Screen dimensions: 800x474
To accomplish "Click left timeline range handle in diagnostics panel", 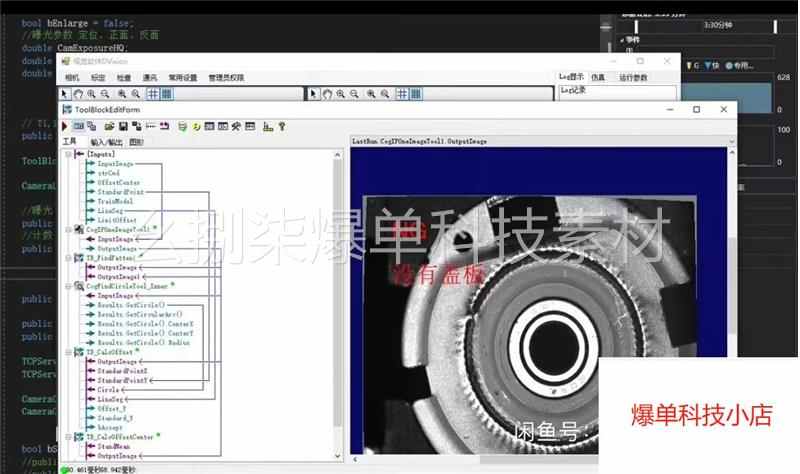I will coord(636,27).
